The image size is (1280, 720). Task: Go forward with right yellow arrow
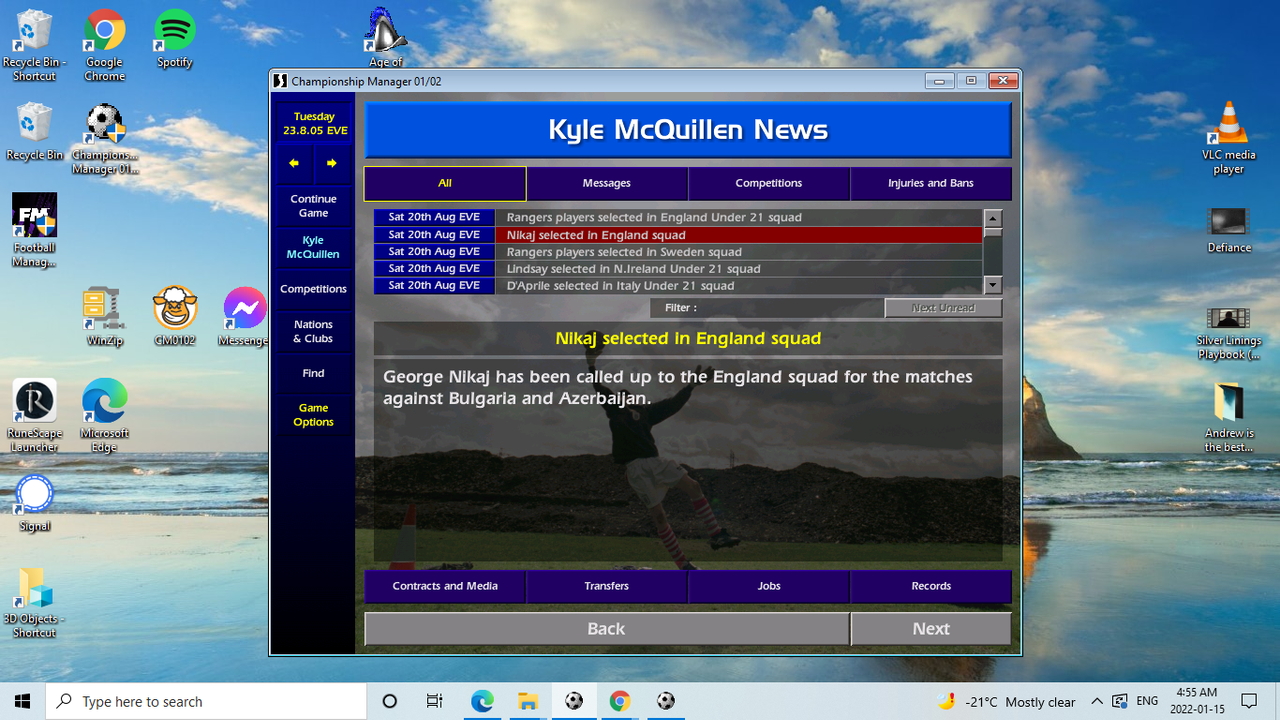[x=332, y=163]
